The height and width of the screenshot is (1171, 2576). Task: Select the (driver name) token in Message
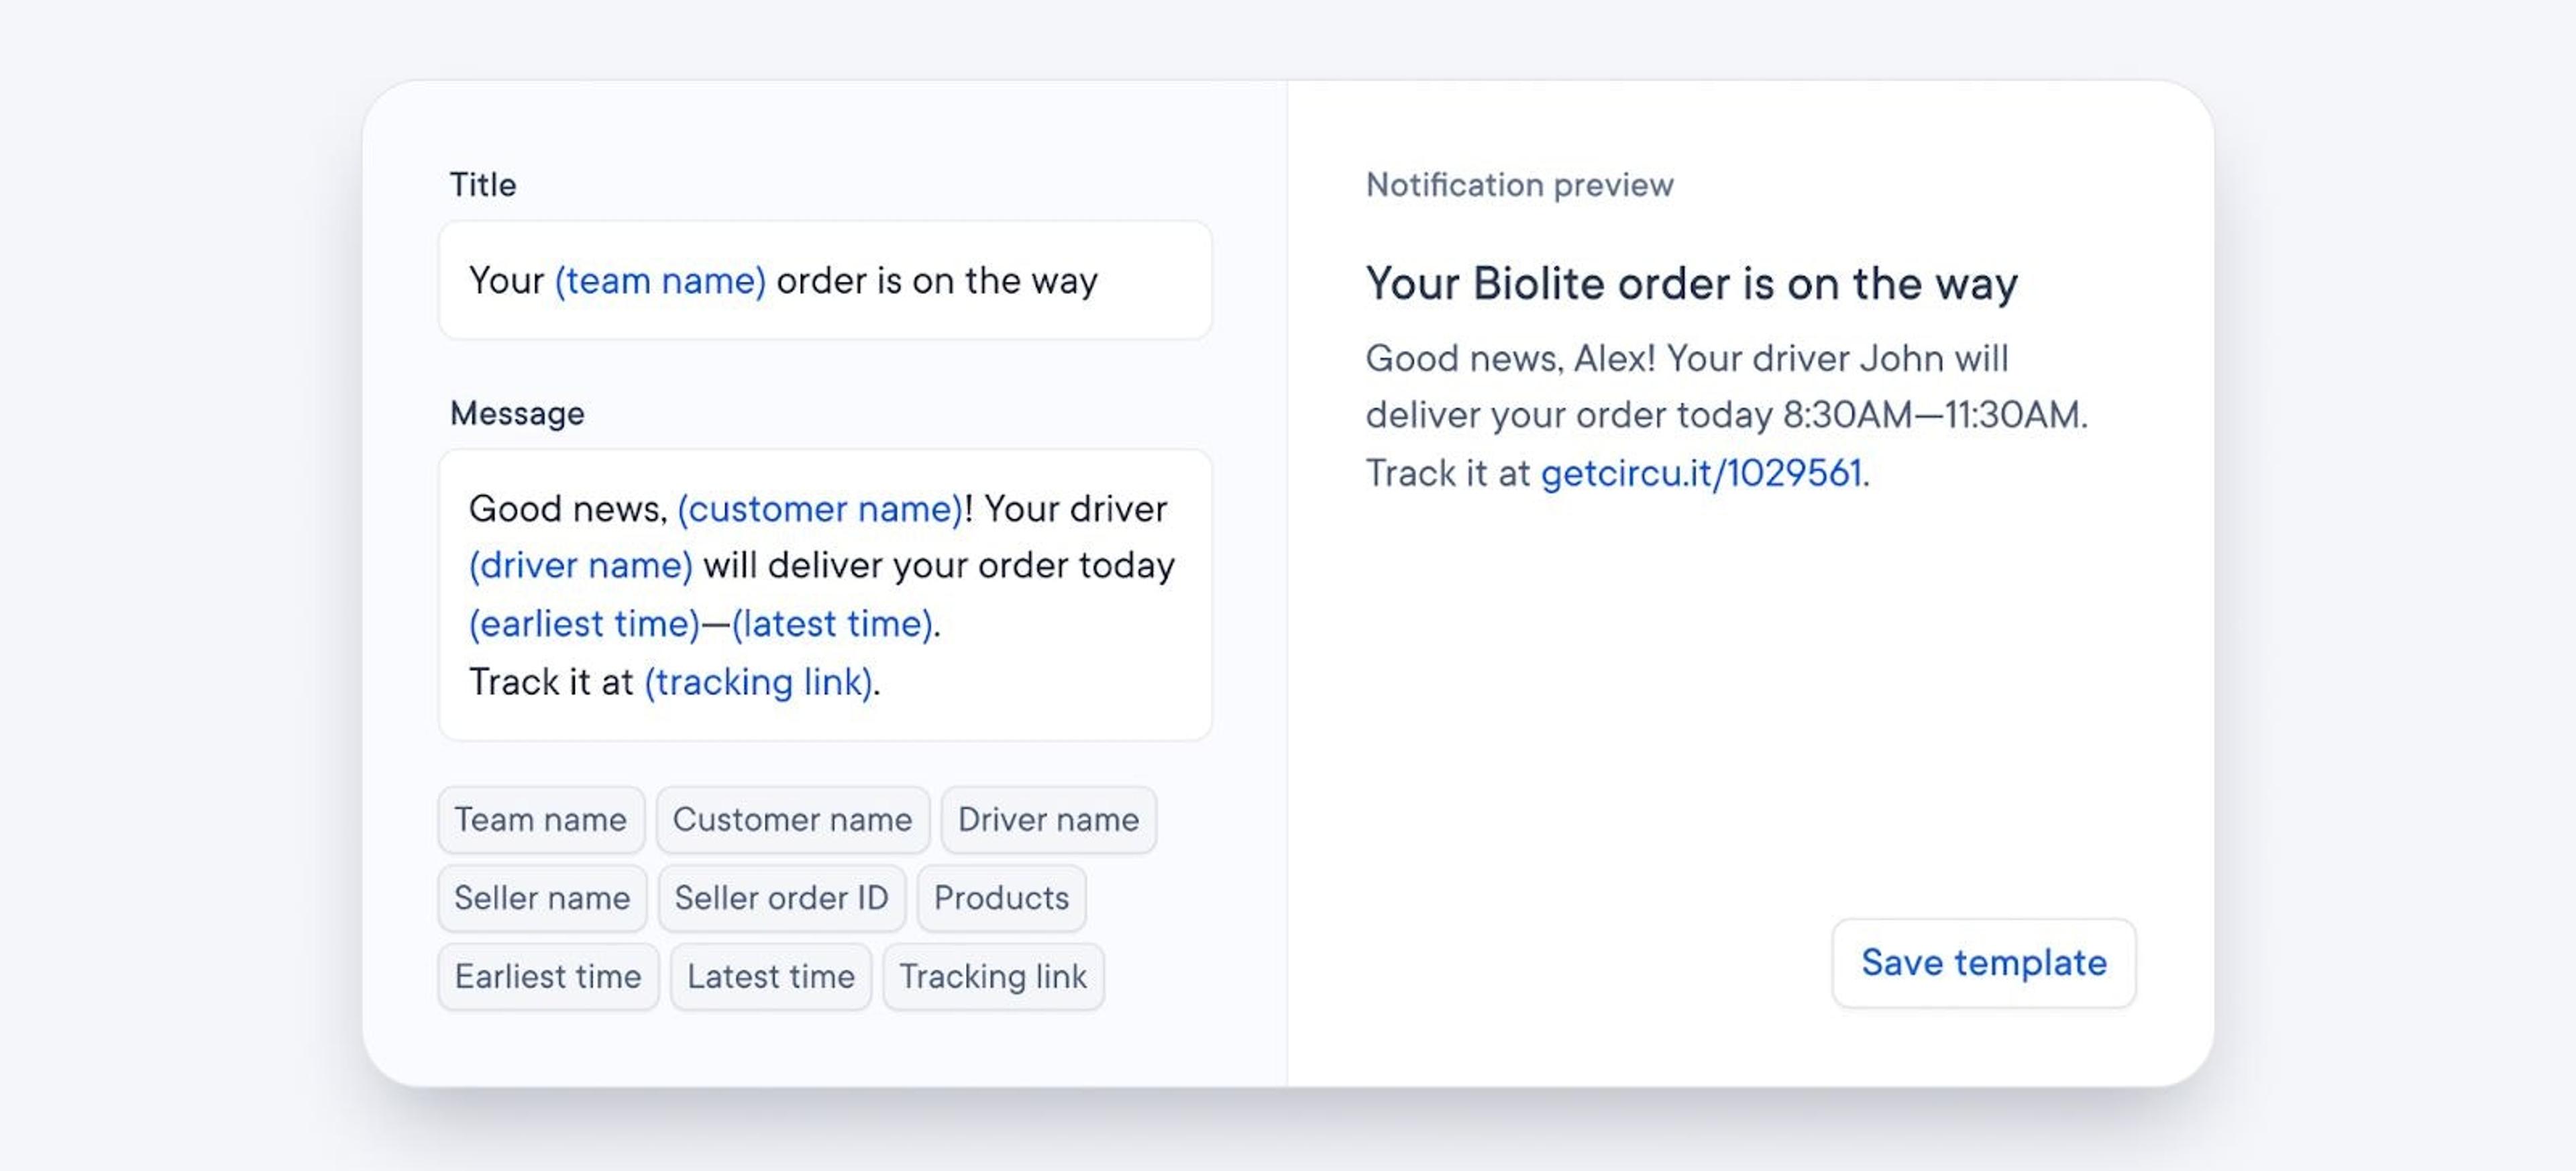pos(579,565)
